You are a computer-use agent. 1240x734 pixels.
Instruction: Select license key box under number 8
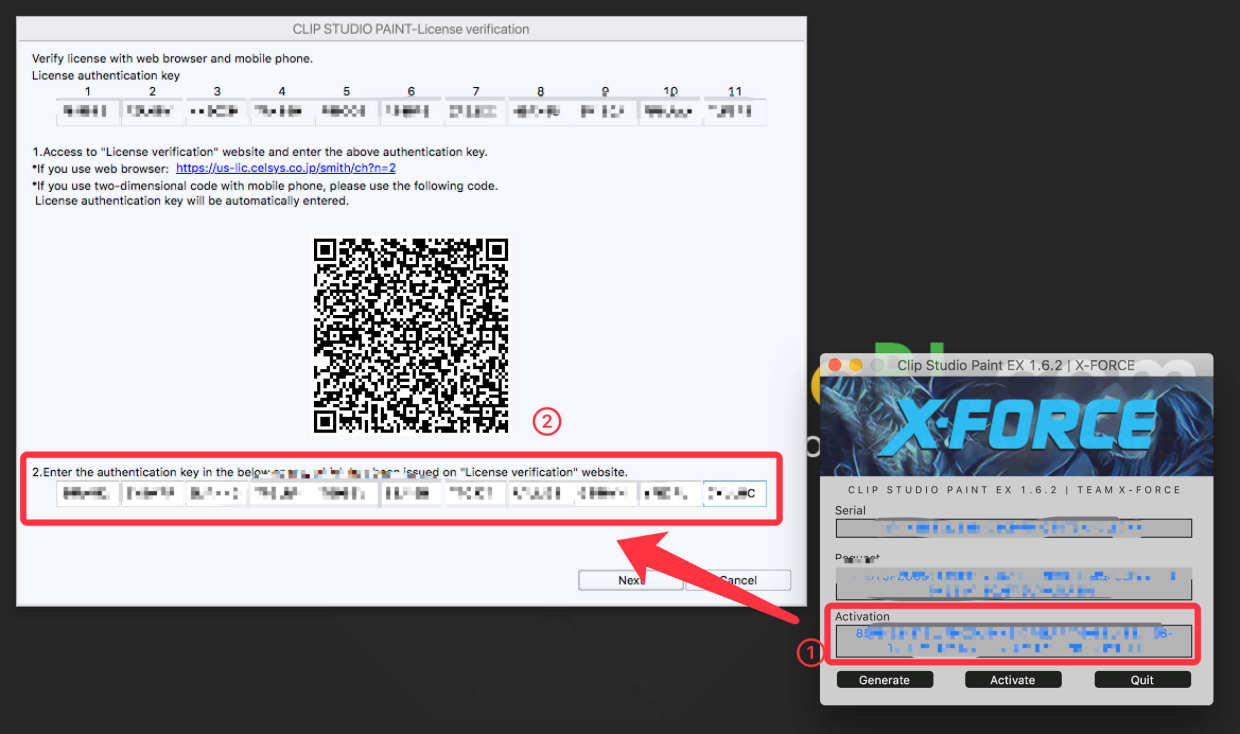[541, 112]
